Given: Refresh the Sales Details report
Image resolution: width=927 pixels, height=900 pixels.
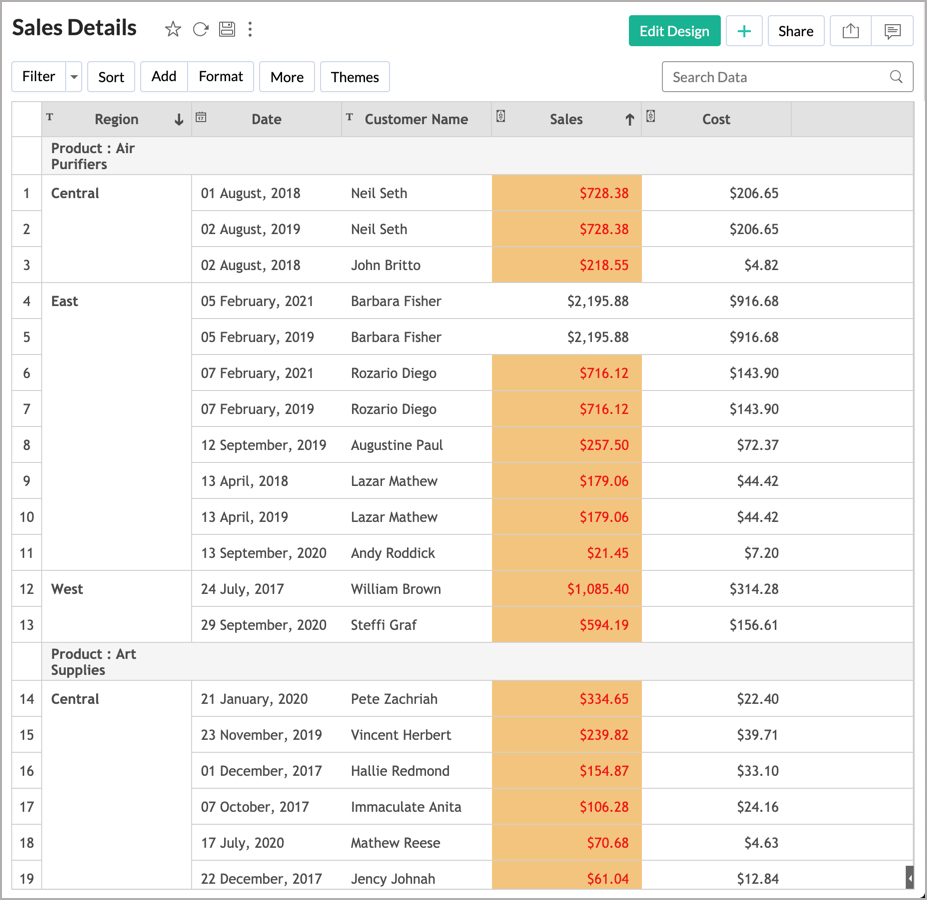Looking at the screenshot, I should point(200,28).
